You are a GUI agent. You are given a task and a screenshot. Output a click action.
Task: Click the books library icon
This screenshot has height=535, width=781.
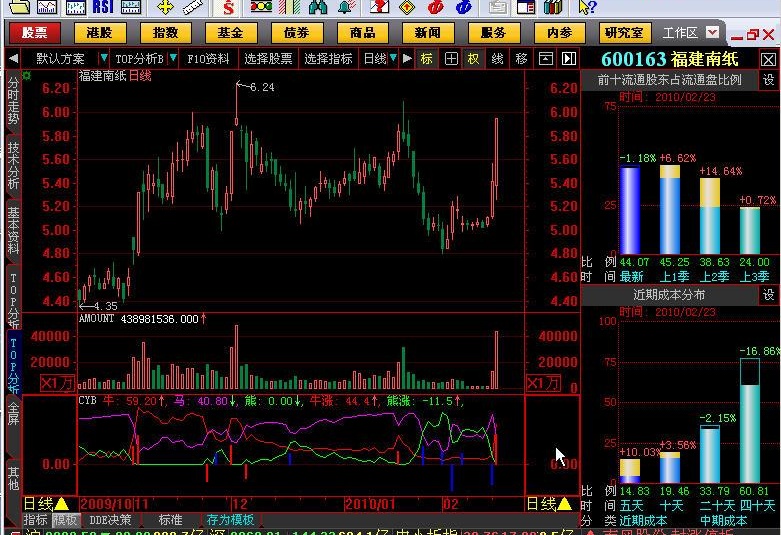553,6
